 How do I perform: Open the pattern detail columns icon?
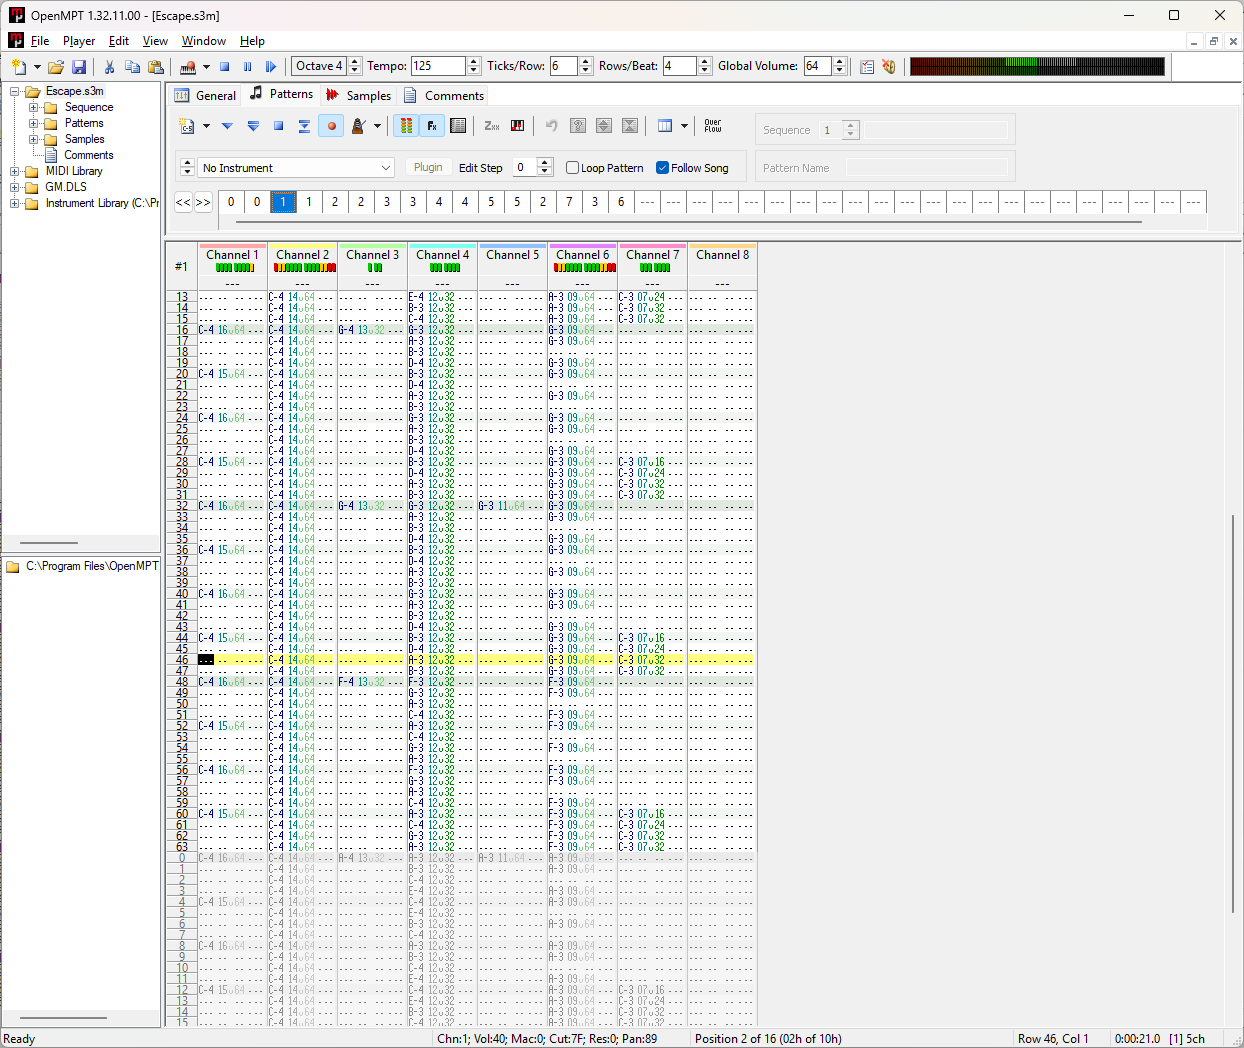[x=665, y=126]
